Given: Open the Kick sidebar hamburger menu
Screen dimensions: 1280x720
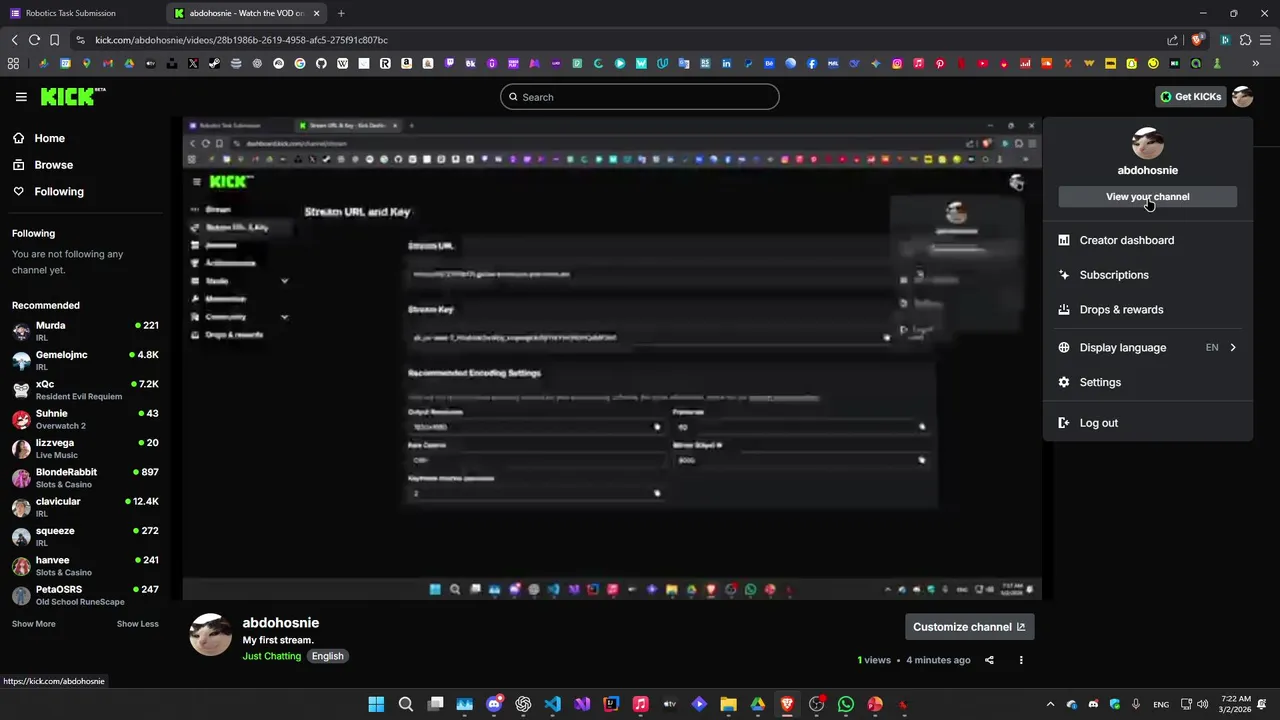Looking at the screenshot, I should point(21,97).
